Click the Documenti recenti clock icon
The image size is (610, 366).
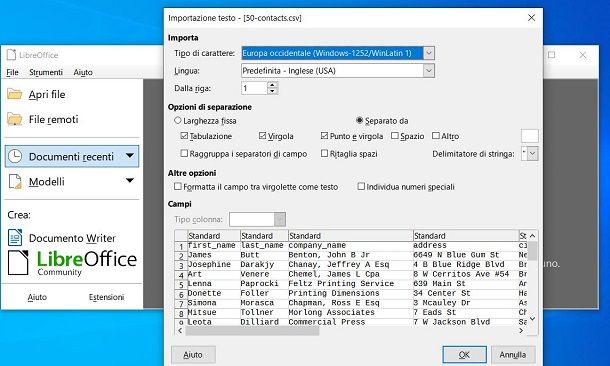click(15, 156)
